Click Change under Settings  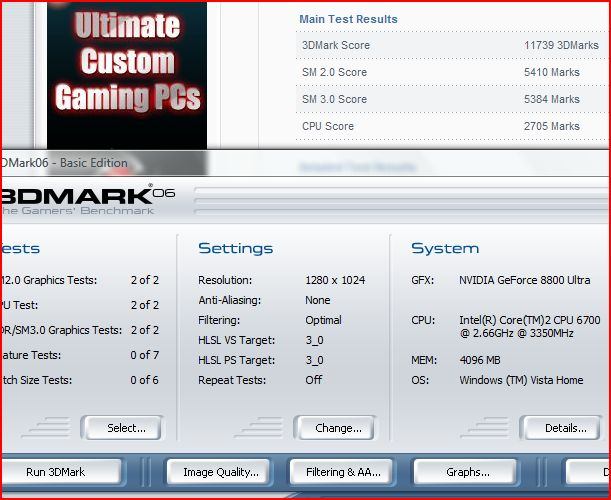[336, 428]
